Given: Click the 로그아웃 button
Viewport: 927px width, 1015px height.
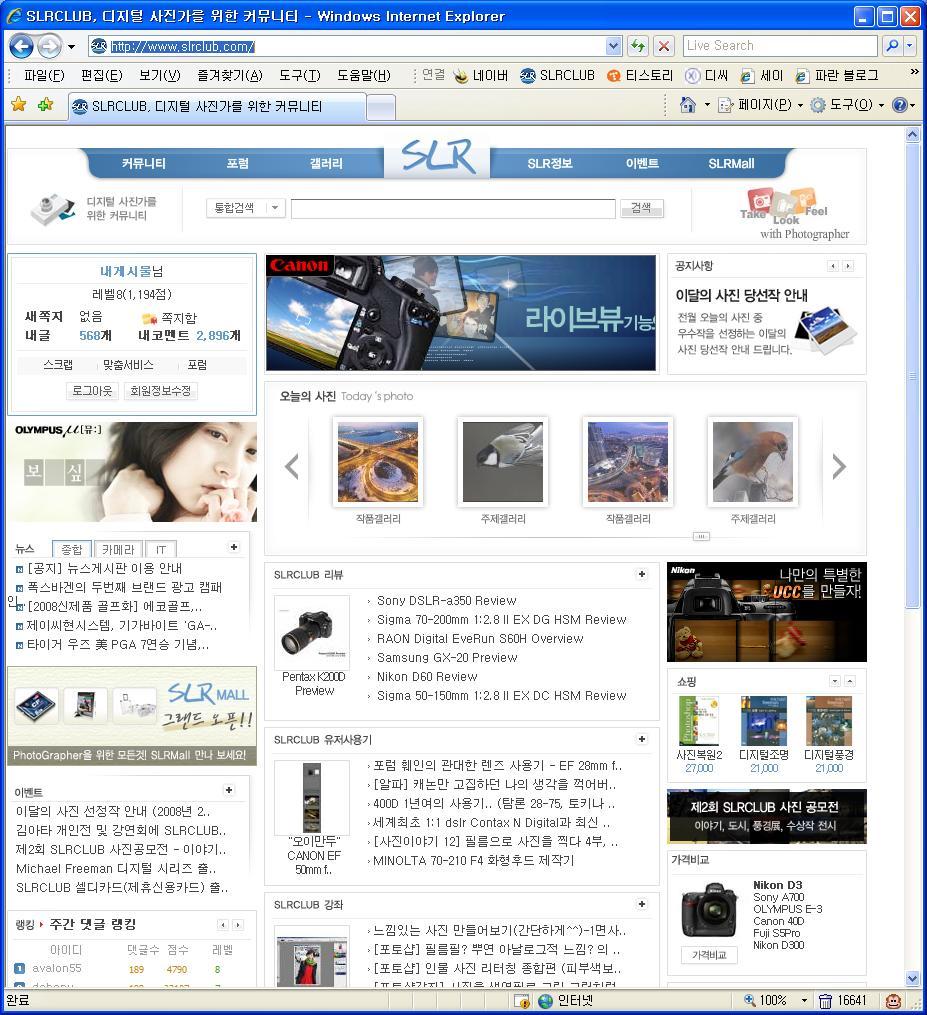Looking at the screenshot, I should pos(92,391).
